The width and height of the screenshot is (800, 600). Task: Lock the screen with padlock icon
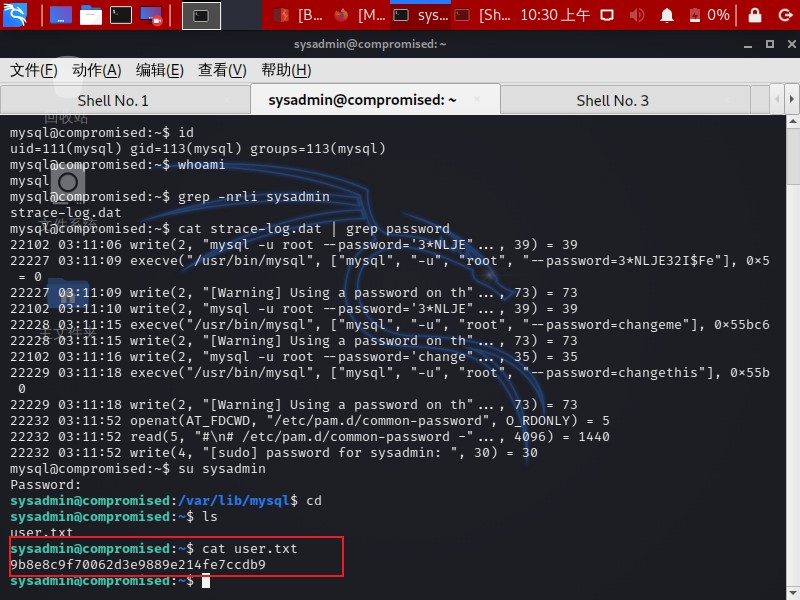(755, 15)
